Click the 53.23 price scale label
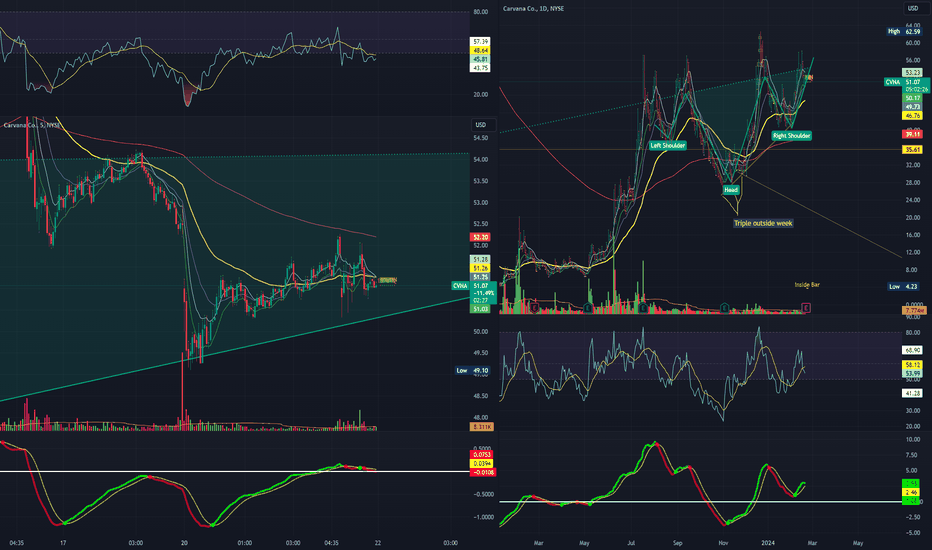932x550 pixels. 912,73
